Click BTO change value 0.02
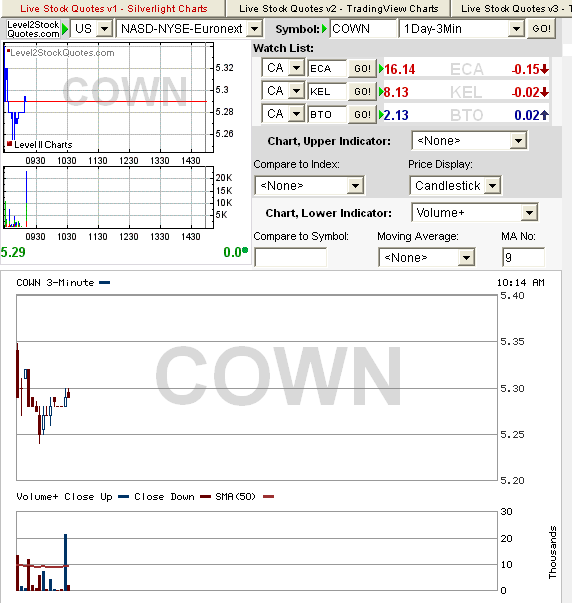572x603 pixels. [x=527, y=115]
